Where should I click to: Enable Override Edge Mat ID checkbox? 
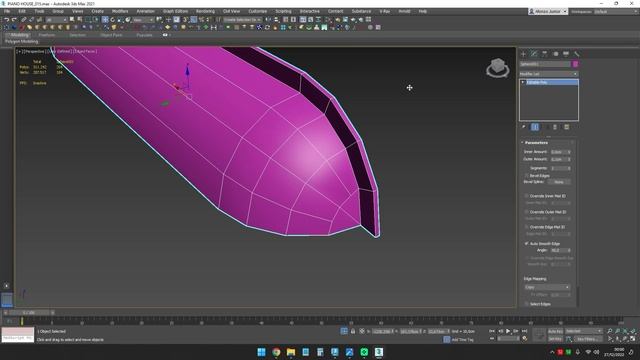[527, 227]
